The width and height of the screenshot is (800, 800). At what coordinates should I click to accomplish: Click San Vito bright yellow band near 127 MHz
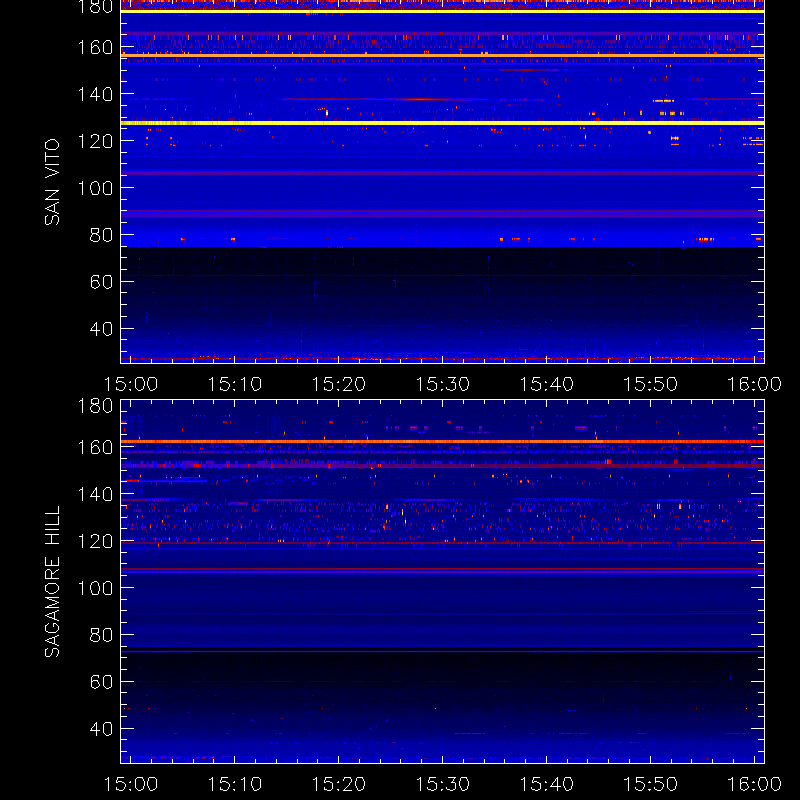(x=442, y=123)
